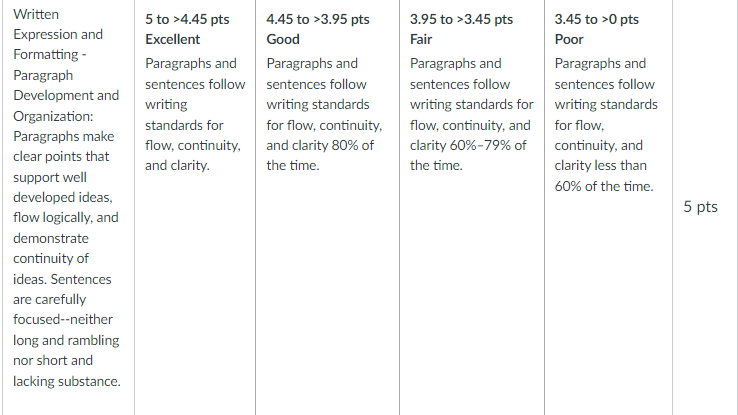
Task: Select the Fair rating heading
Action: pos(421,40)
